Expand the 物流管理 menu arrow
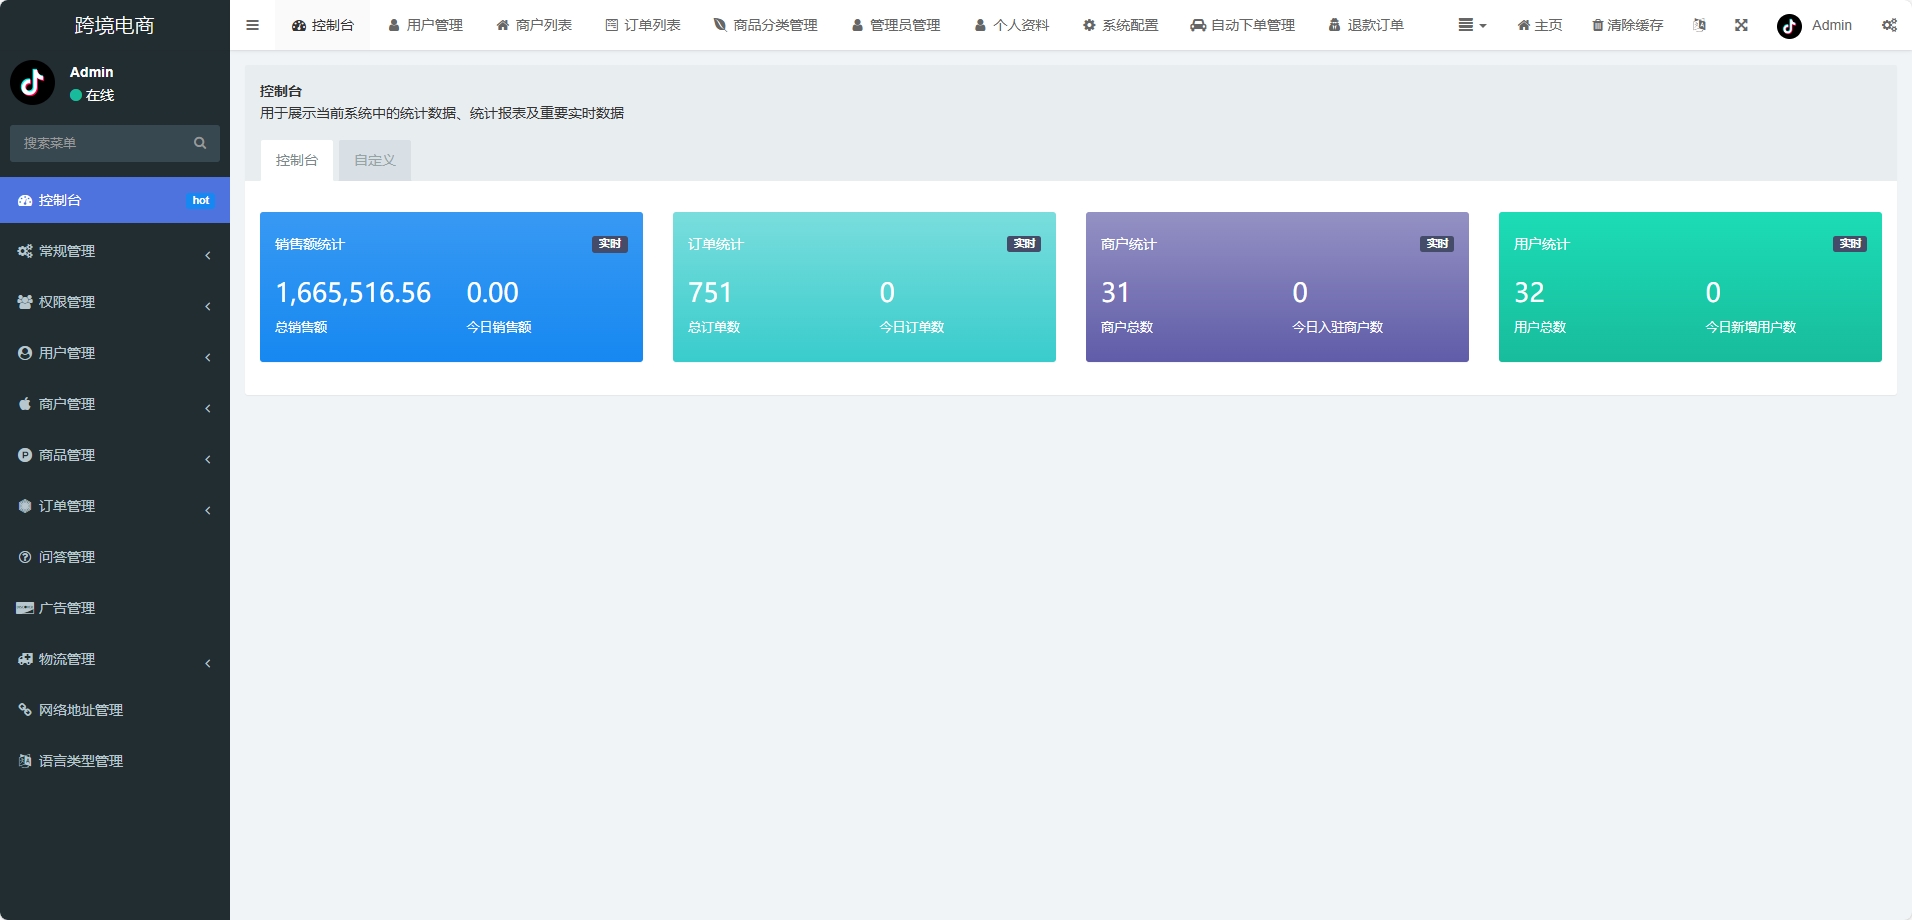Image resolution: width=1912 pixels, height=920 pixels. pos(208,663)
